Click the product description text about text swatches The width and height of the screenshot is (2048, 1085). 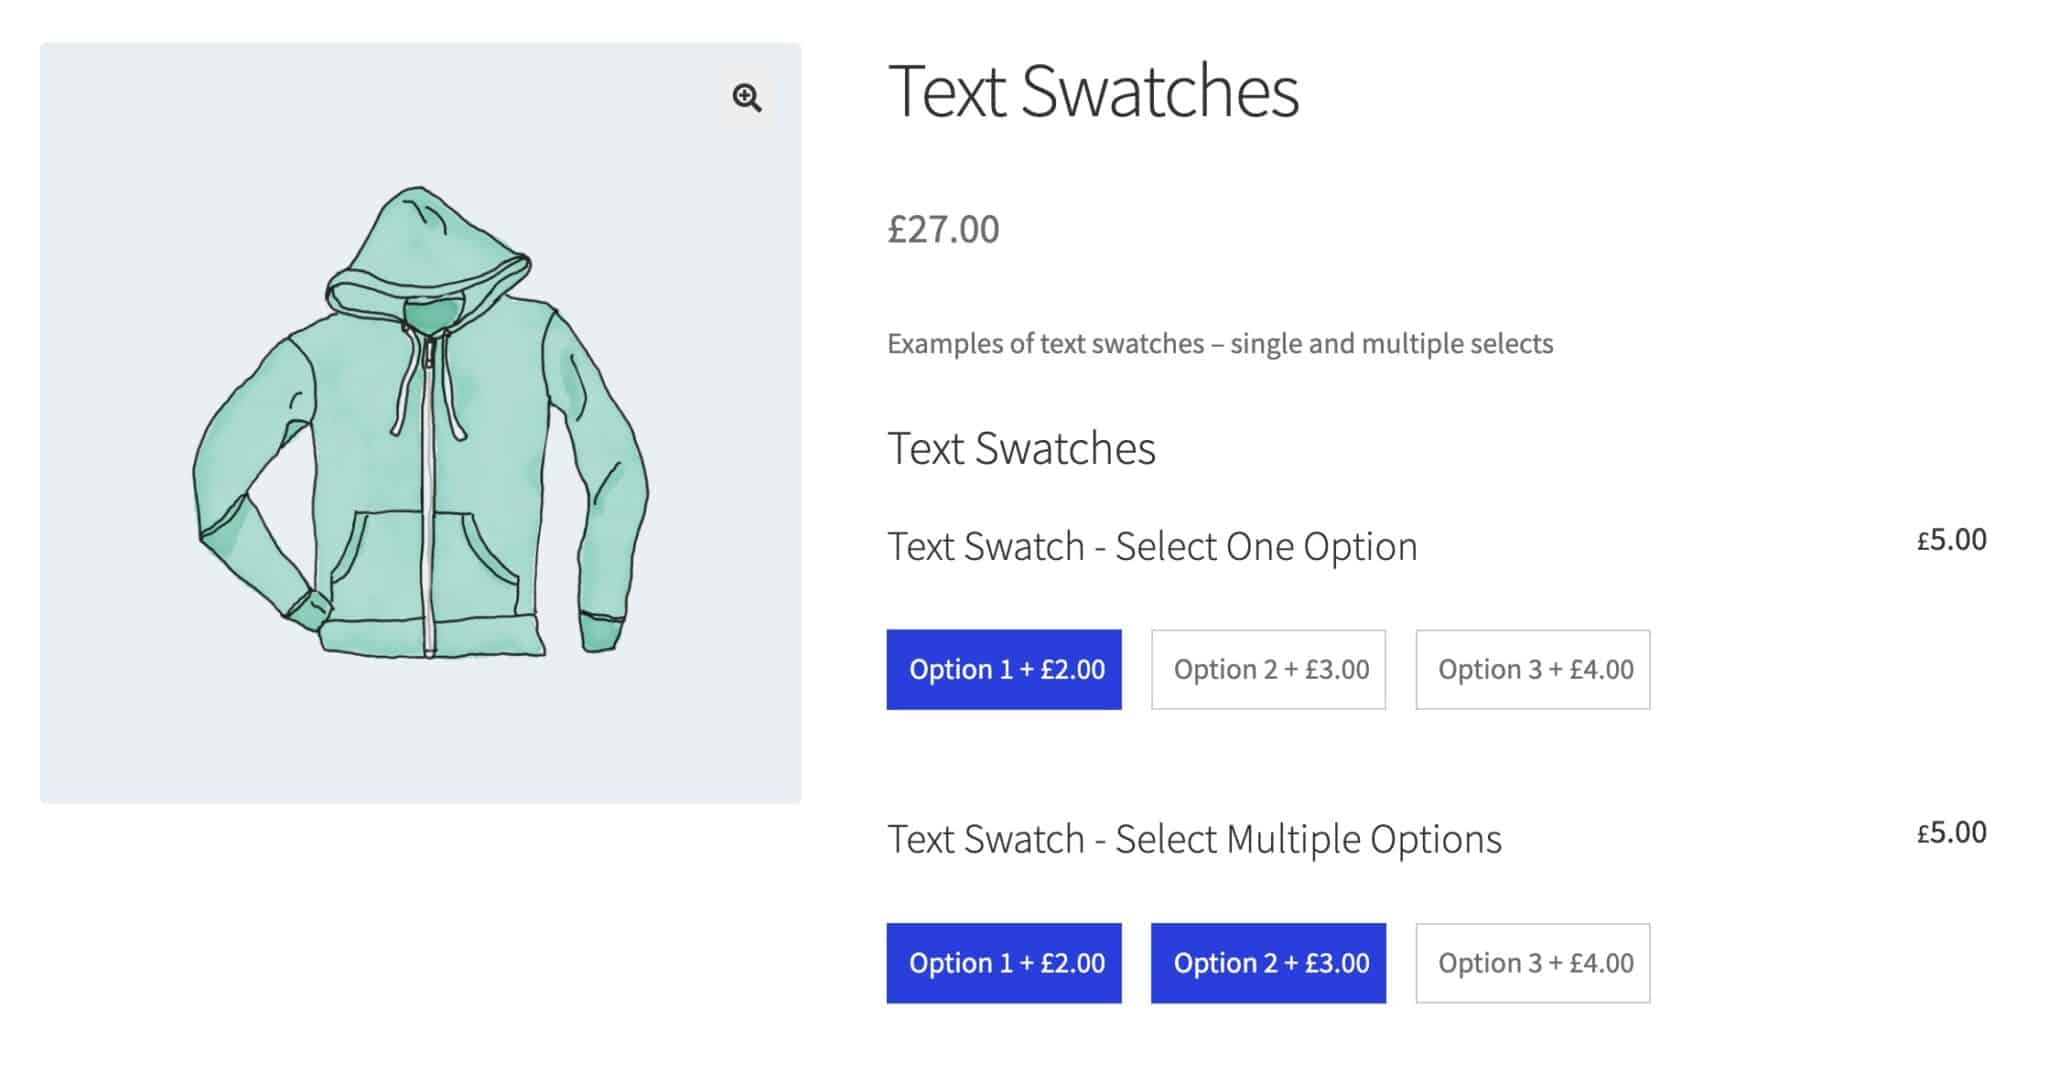[x=1219, y=343]
